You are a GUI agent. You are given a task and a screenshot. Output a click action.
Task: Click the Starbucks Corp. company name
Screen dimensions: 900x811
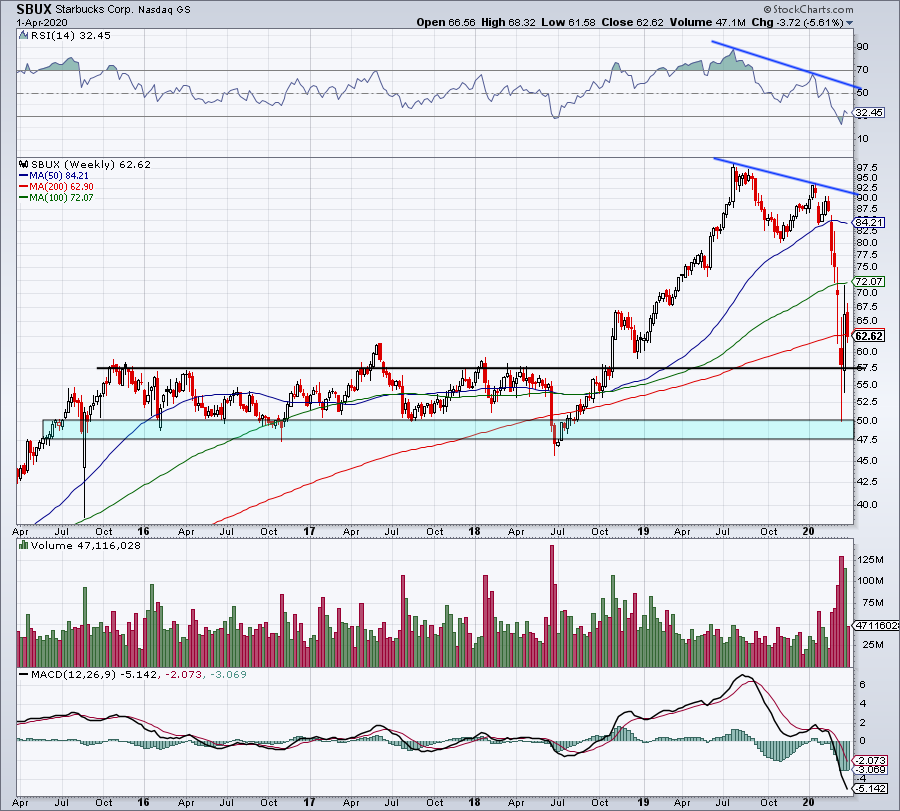(94, 10)
